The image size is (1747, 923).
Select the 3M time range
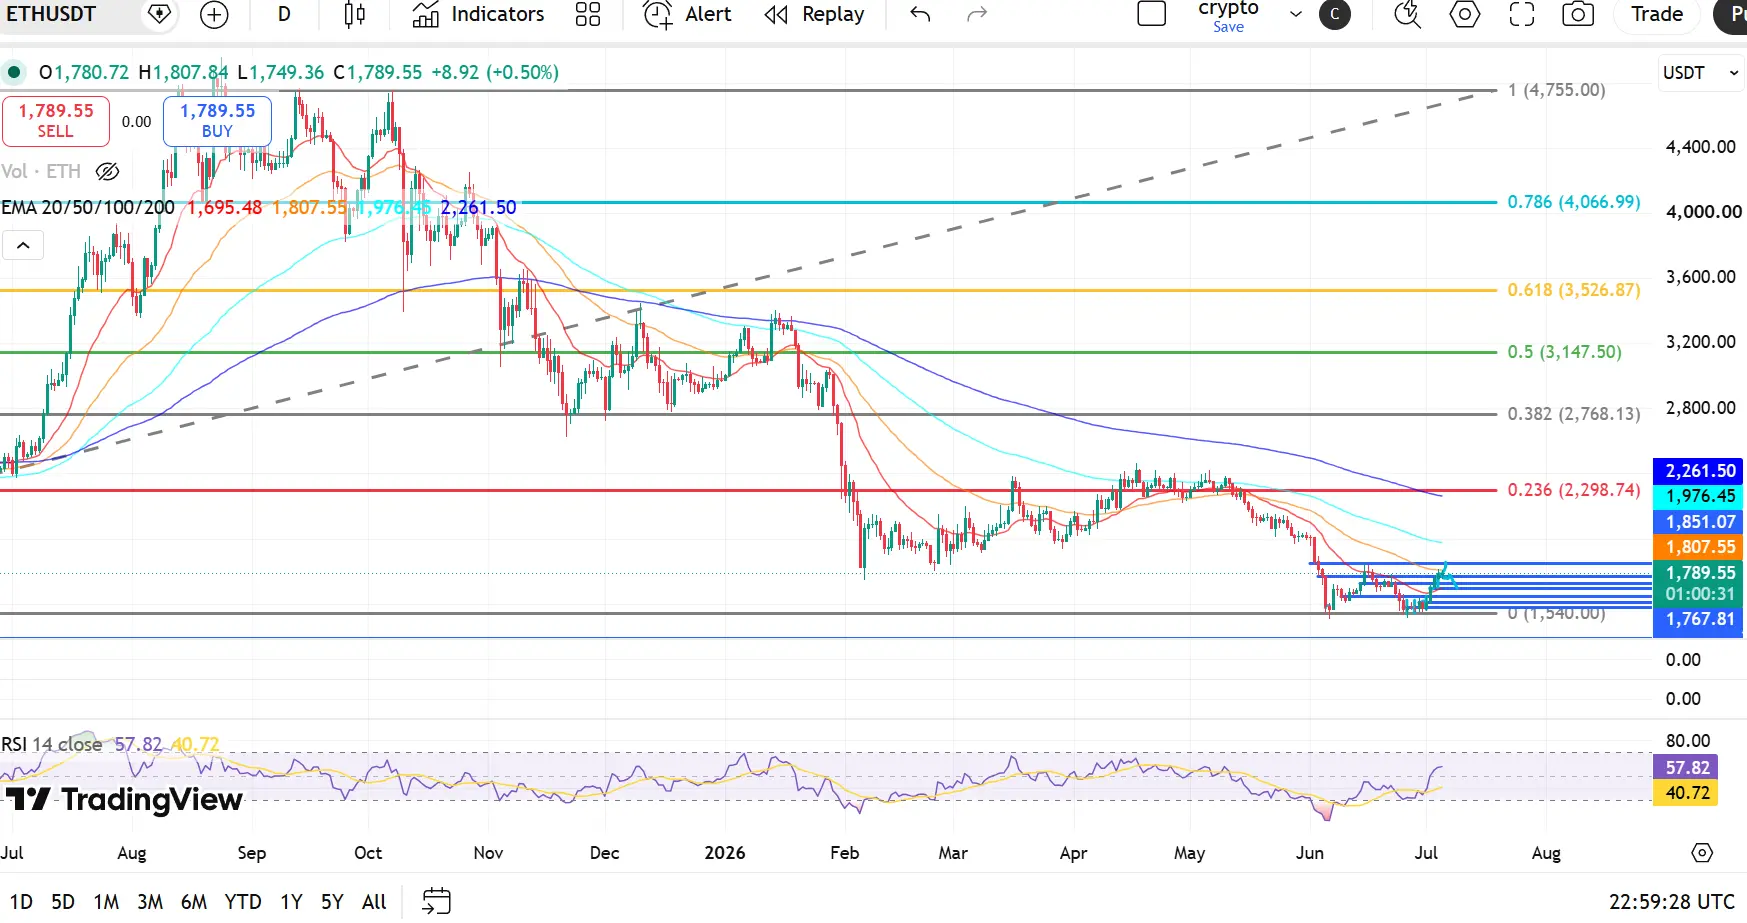150,902
